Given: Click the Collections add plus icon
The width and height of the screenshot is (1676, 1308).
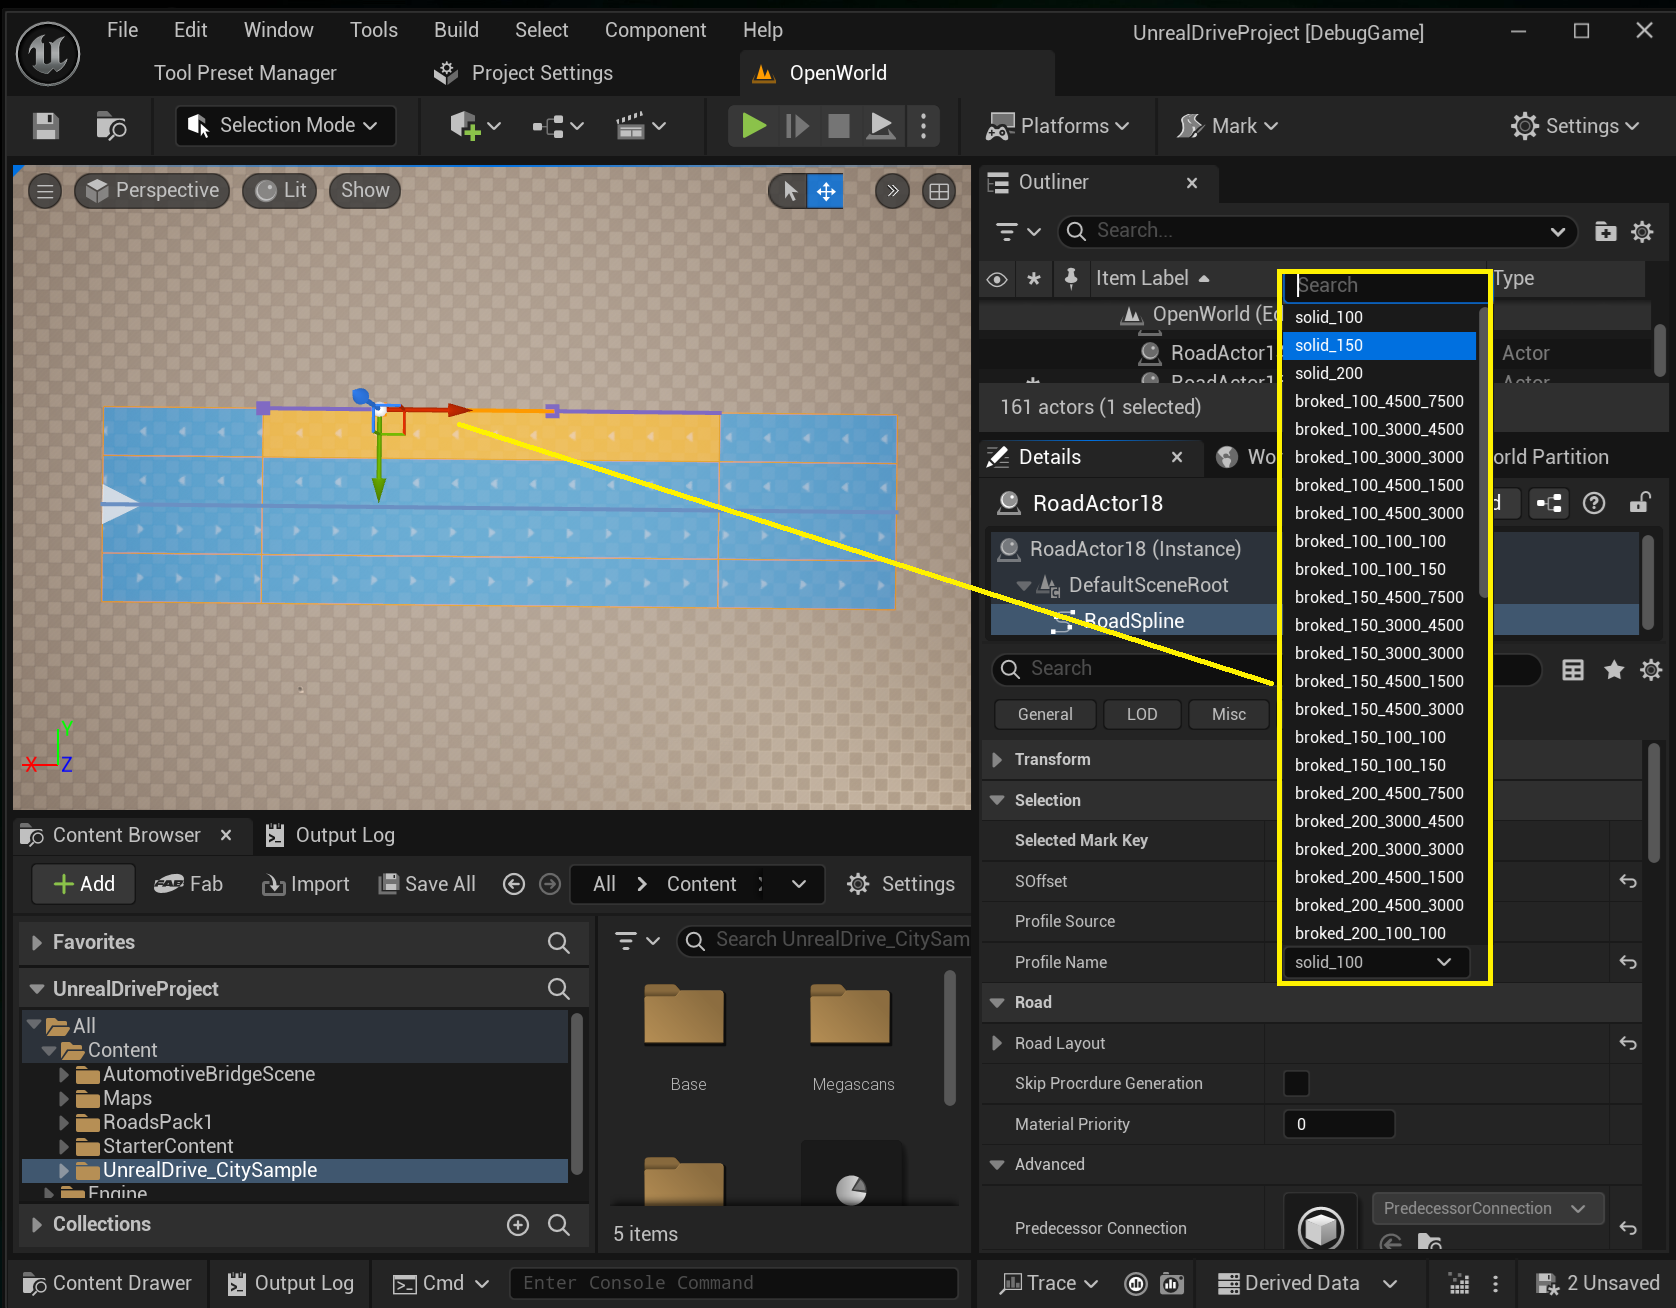Looking at the screenshot, I should click(518, 1225).
